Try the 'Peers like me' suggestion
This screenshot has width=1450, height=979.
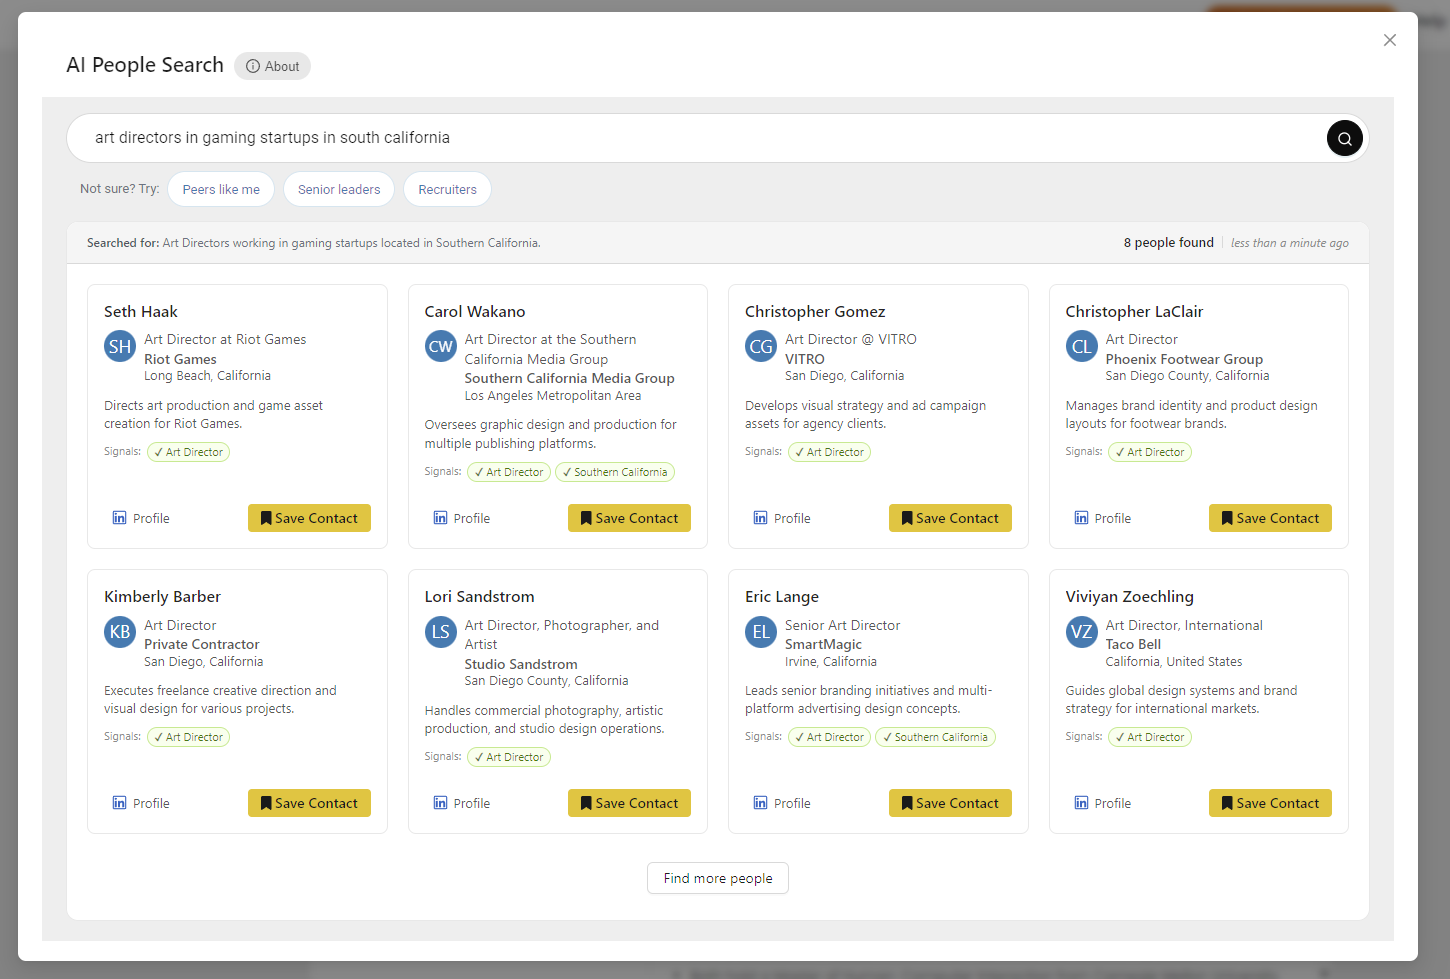221,189
